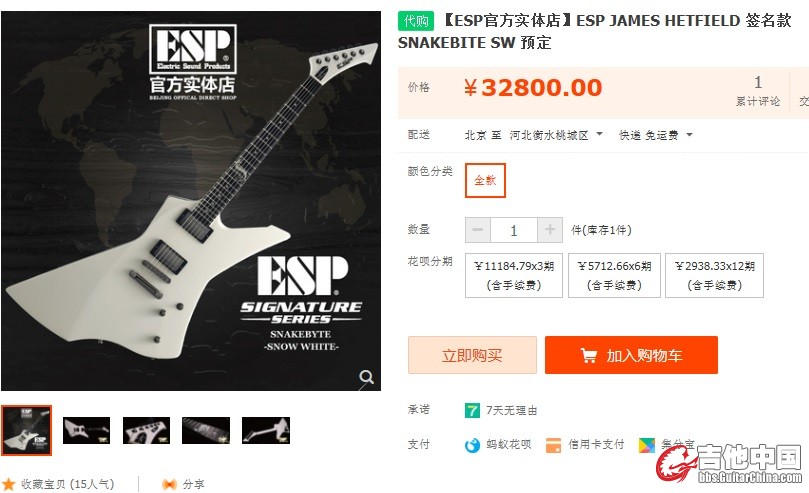Image resolution: width=809 pixels, height=493 pixels.
Task: Select the 全款 color option
Action: (x=485, y=180)
